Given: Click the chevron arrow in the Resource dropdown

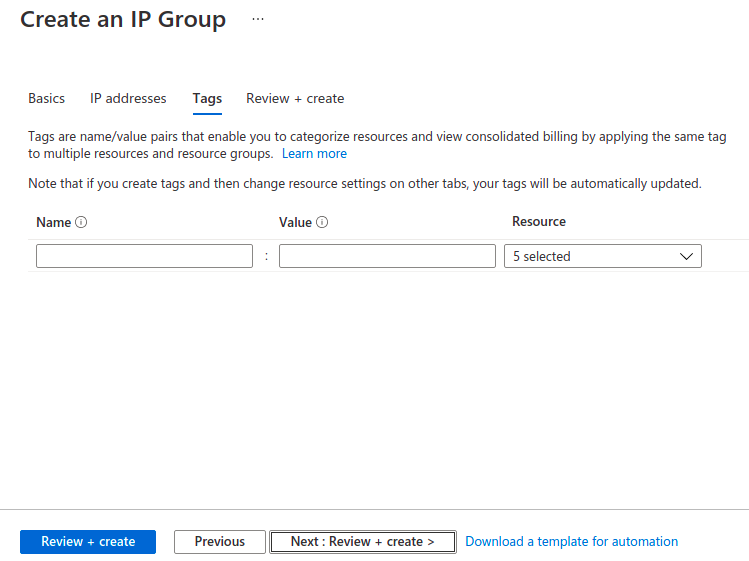Looking at the screenshot, I should [686, 257].
